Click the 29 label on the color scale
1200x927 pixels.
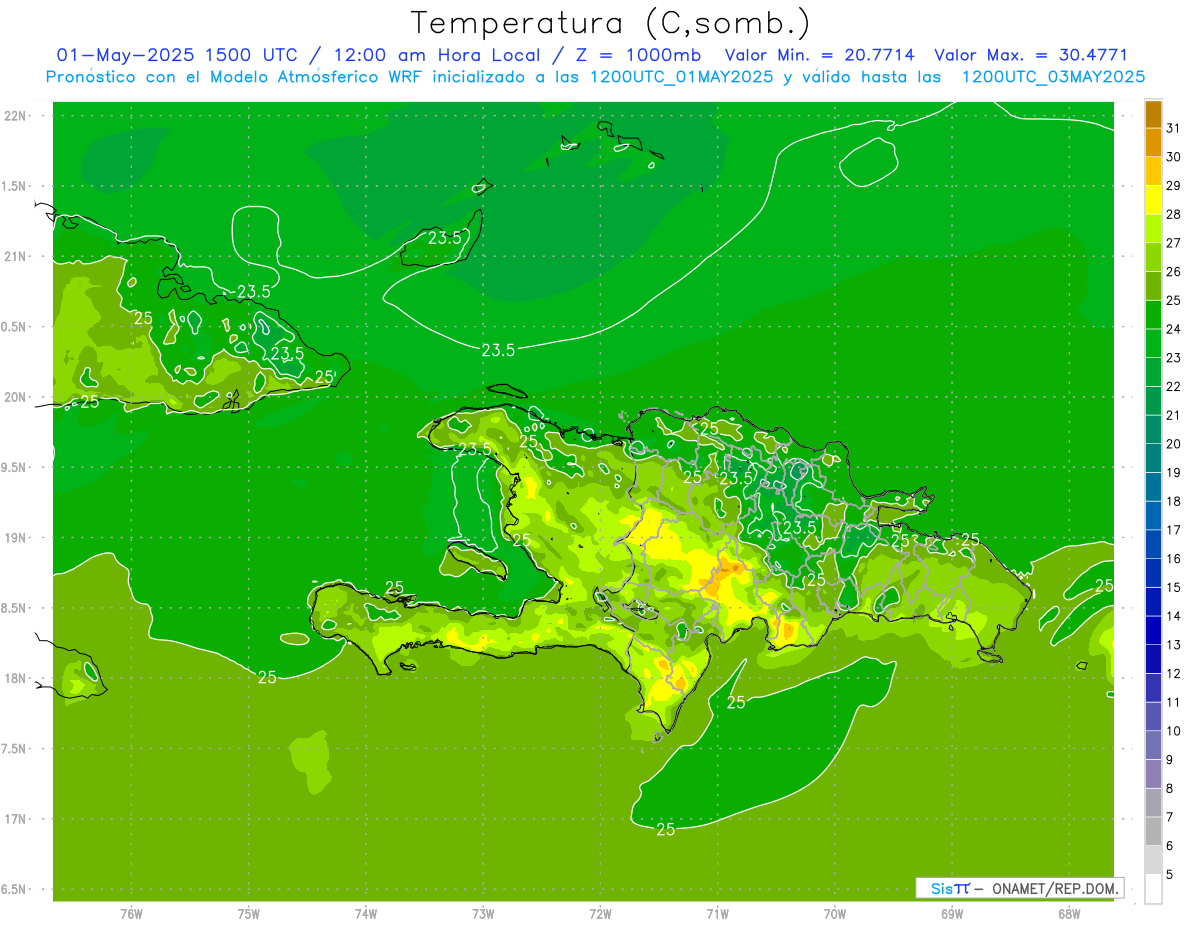click(x=1174, y=185)
